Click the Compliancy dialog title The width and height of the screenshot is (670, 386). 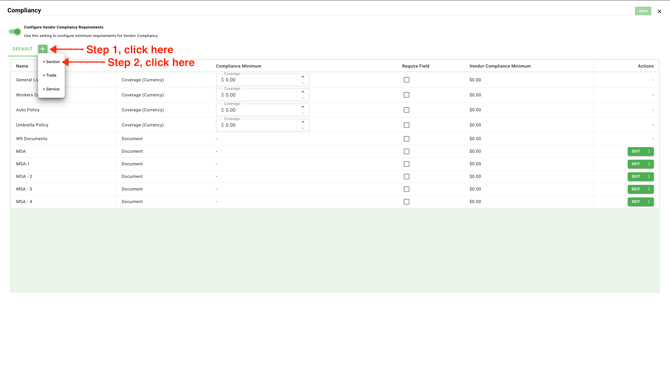click(24, 10)
